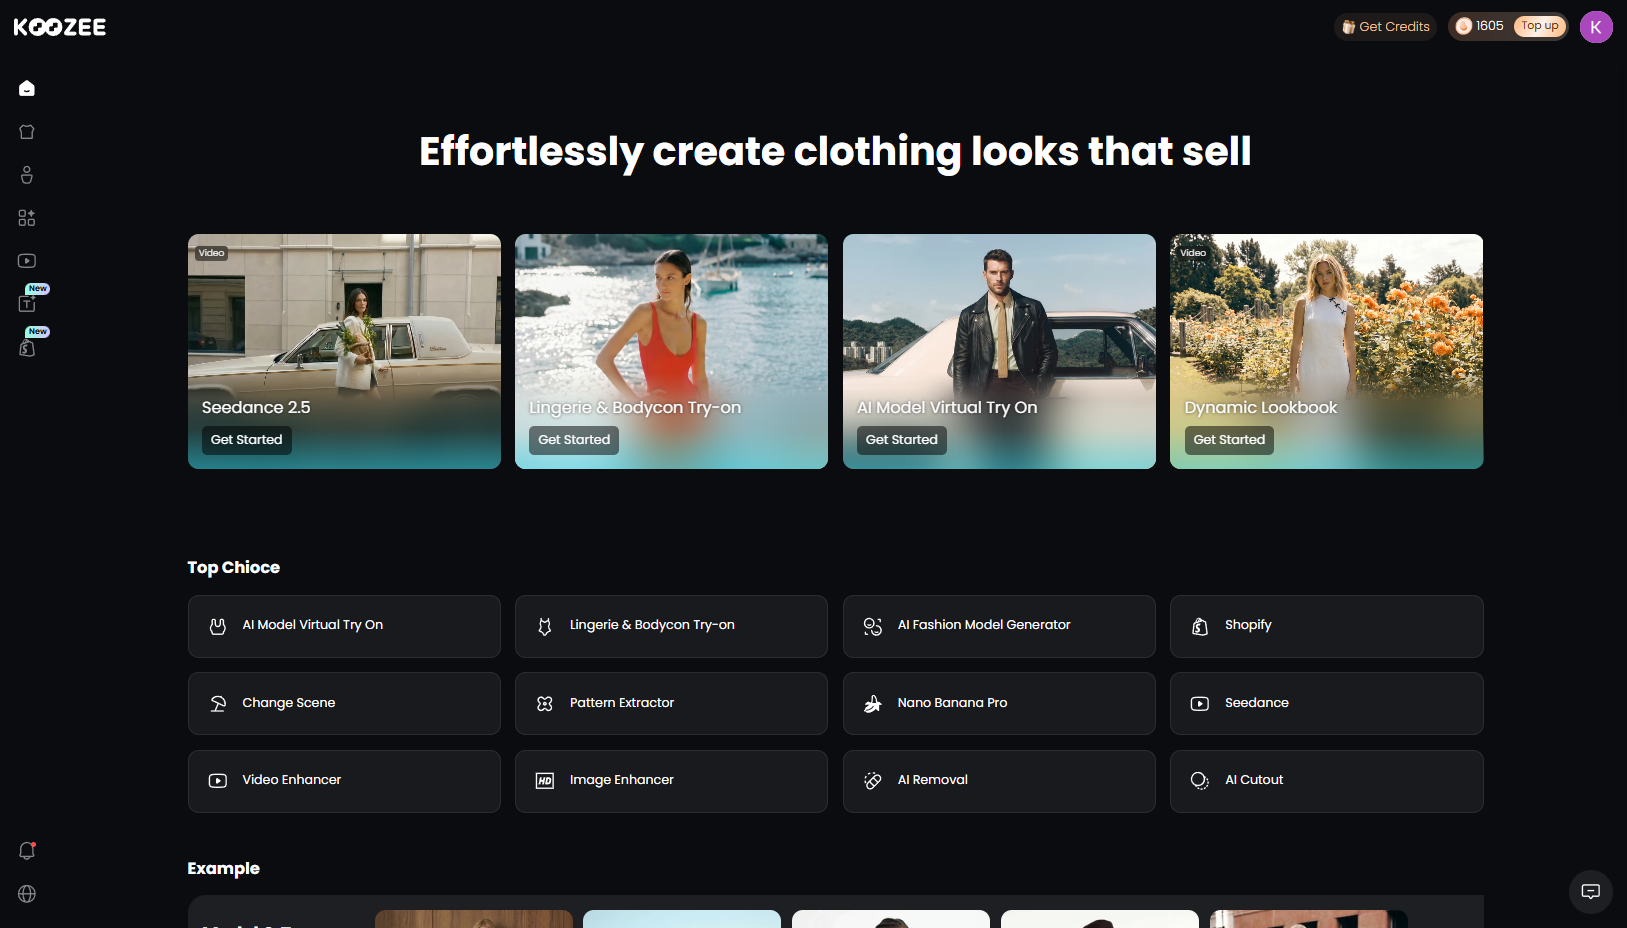Screen dimensions: 1627x928
Task: Click the AI Removal eraser icon
Action: (873, 781)
